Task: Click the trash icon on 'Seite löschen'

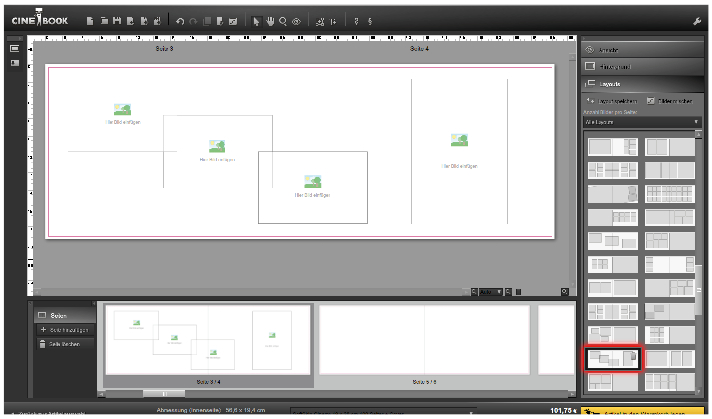Action: [43, 344]
